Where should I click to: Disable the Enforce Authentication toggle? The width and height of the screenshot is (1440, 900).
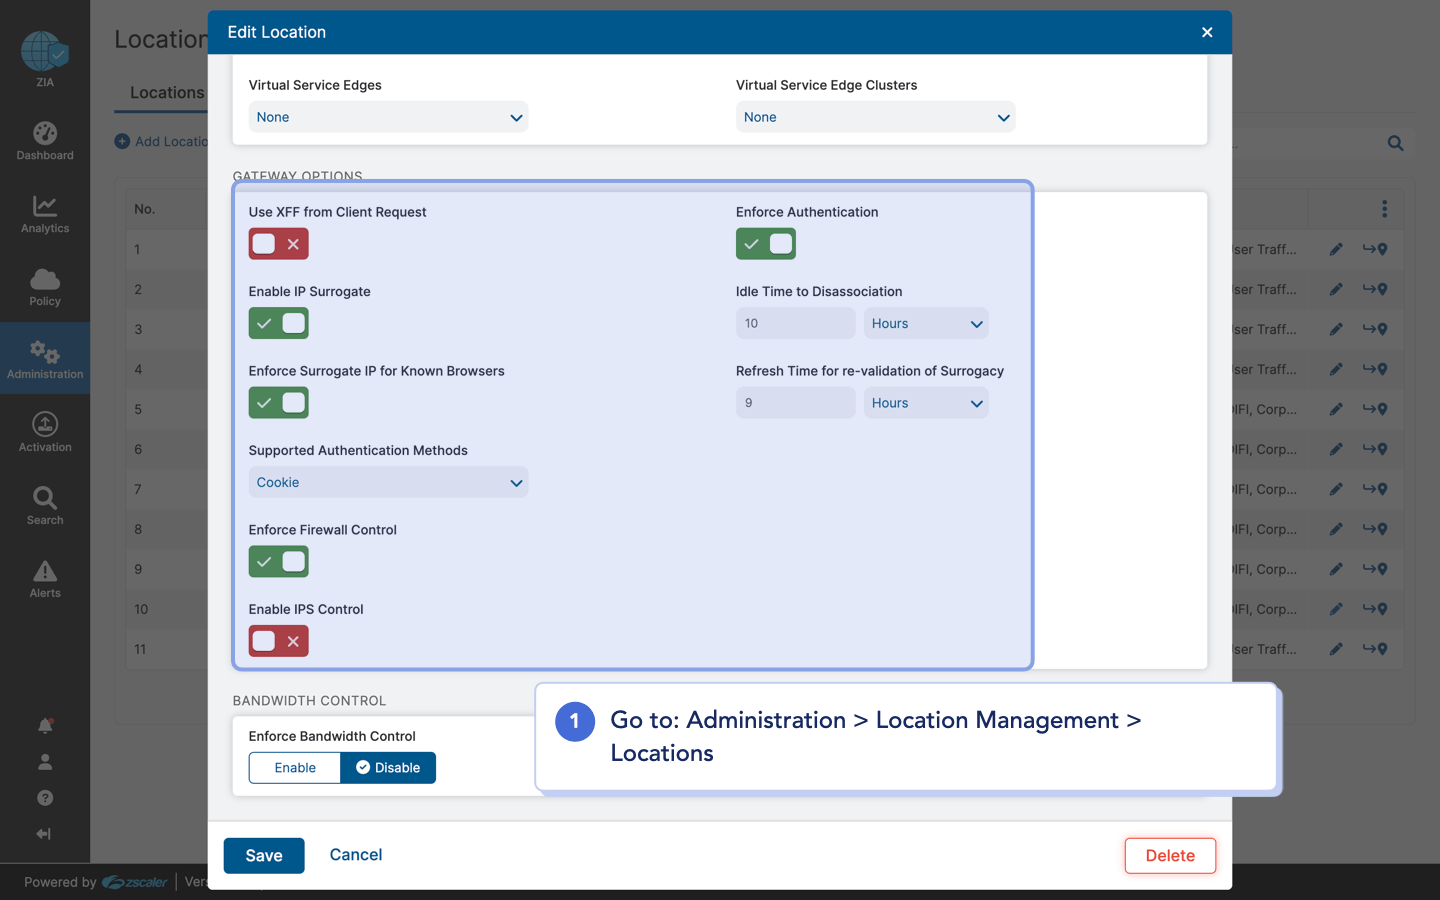point(765,243)
